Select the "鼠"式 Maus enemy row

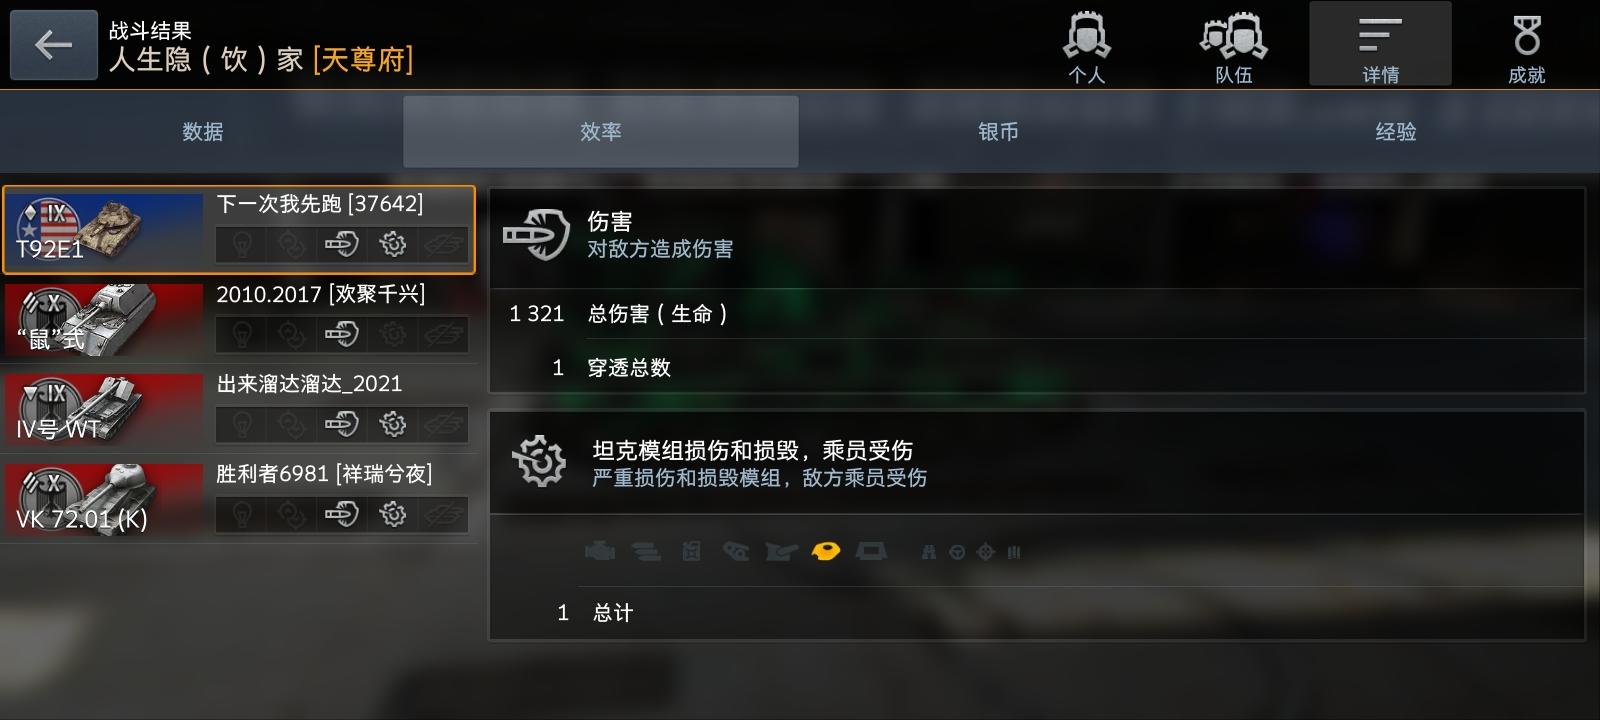pyautogui.click(x=239, y=320)
